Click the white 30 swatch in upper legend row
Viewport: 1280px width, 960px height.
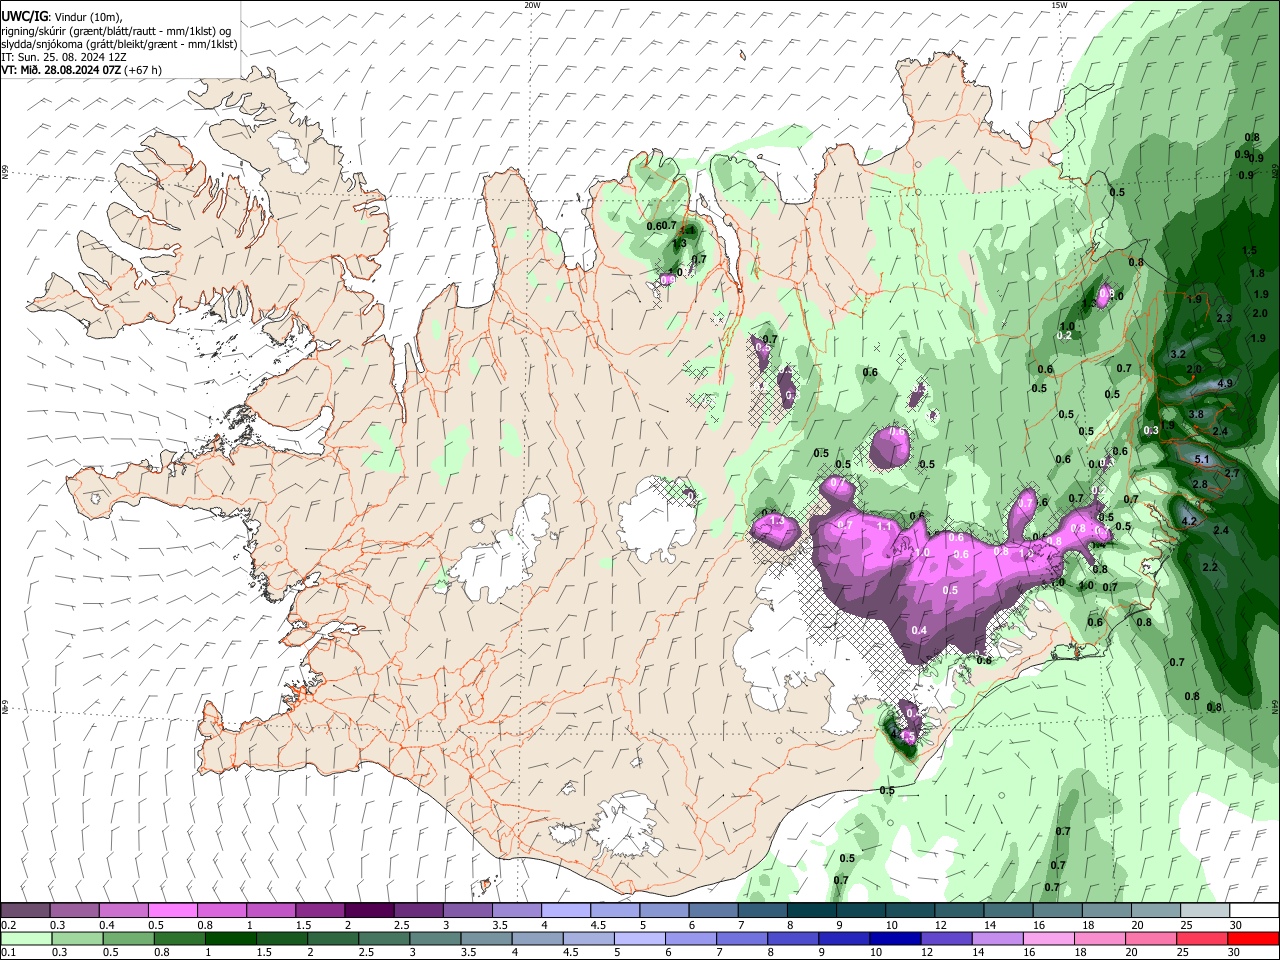tap(1254, 910)
